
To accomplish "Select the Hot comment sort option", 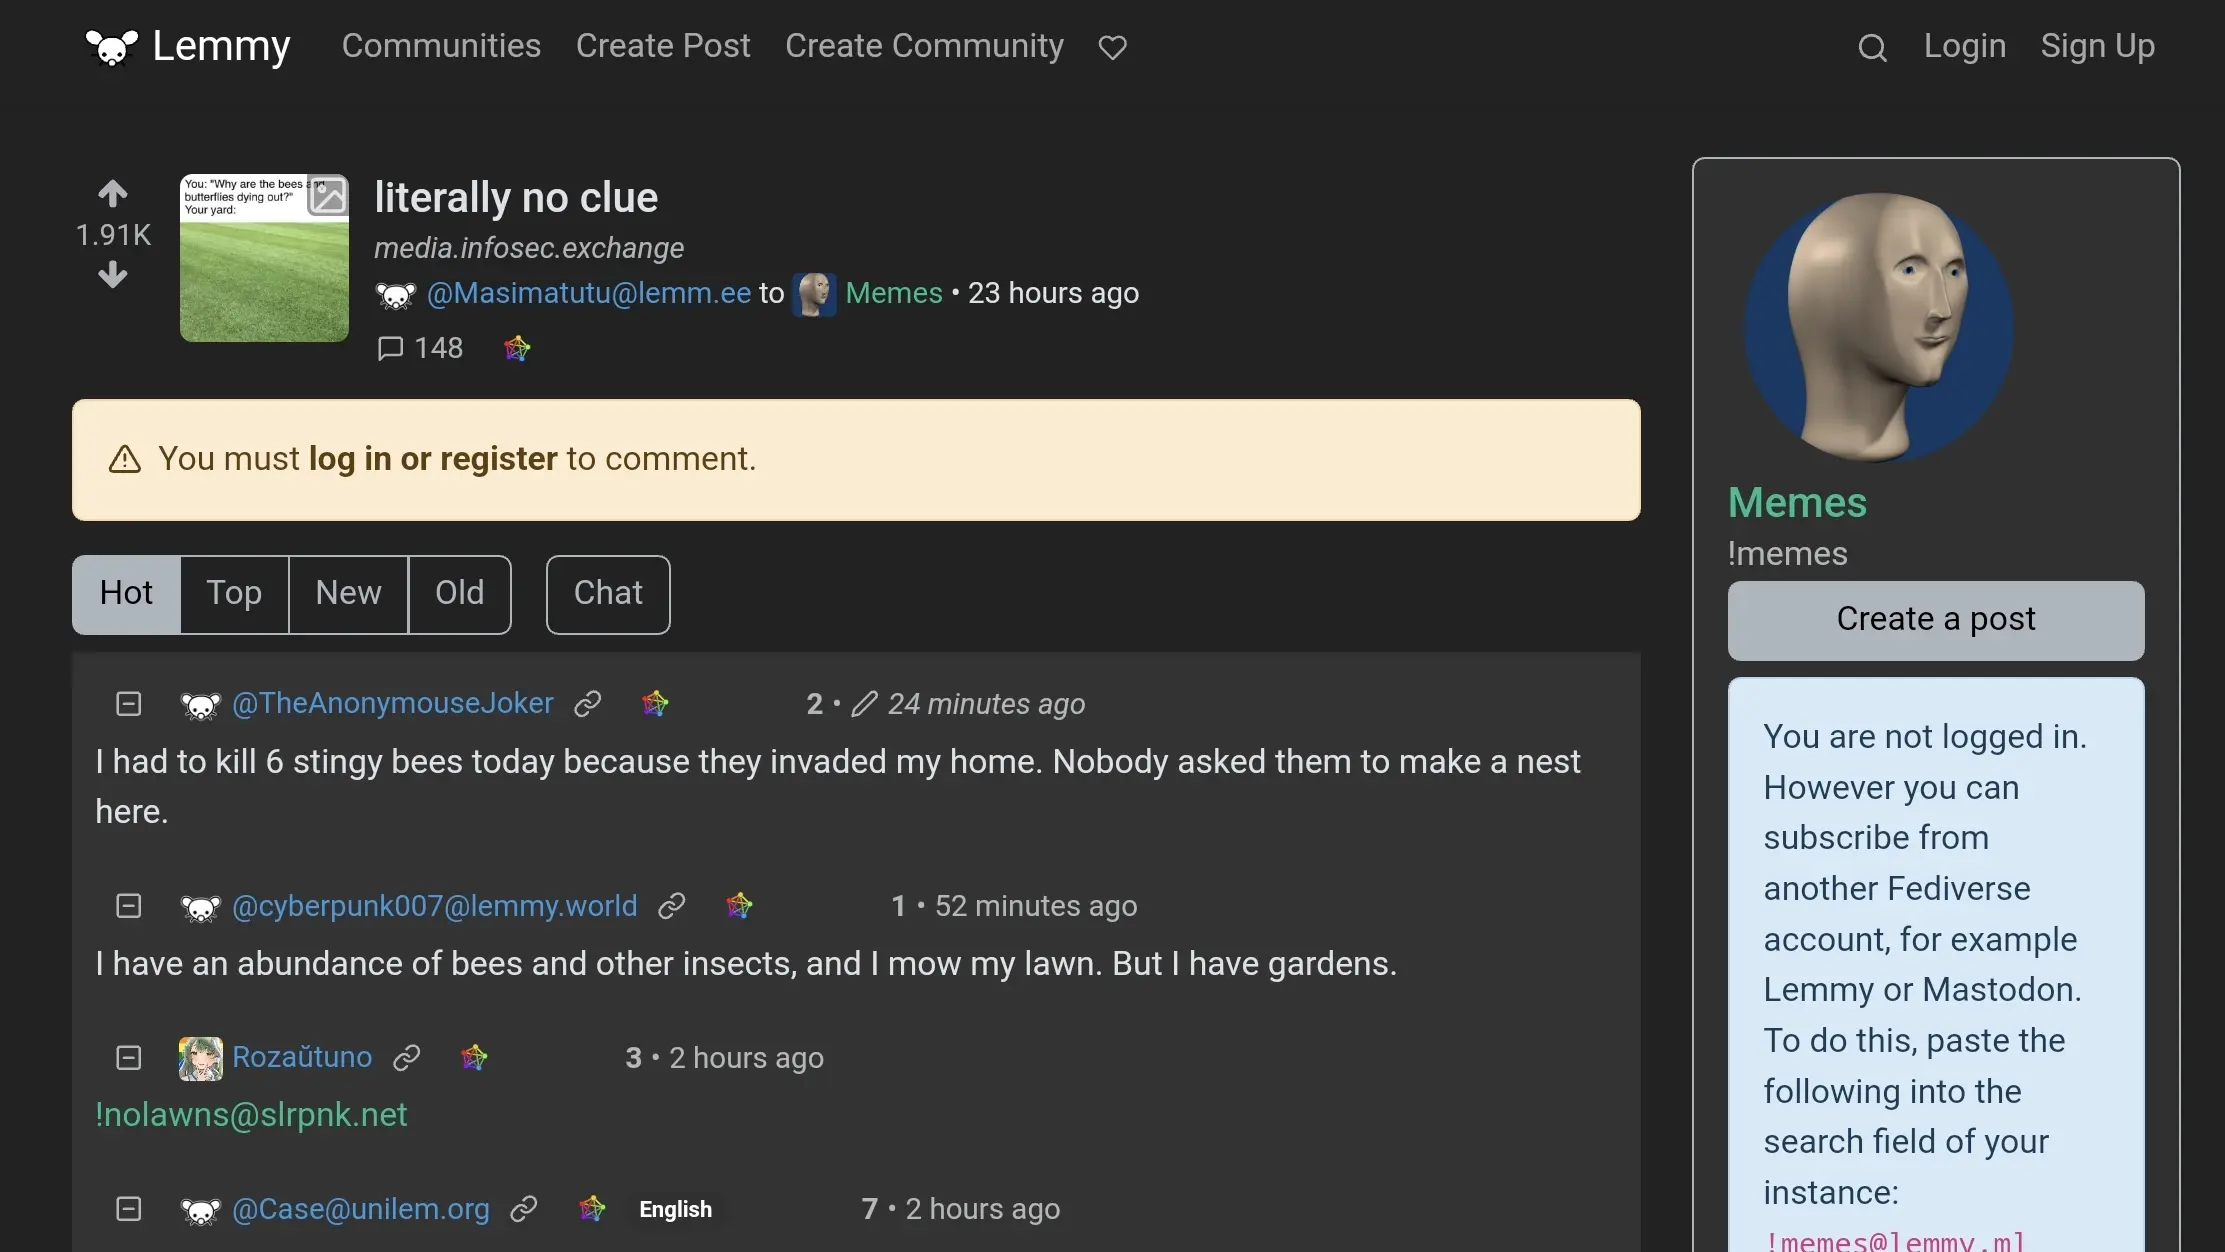I will [126, 594].
